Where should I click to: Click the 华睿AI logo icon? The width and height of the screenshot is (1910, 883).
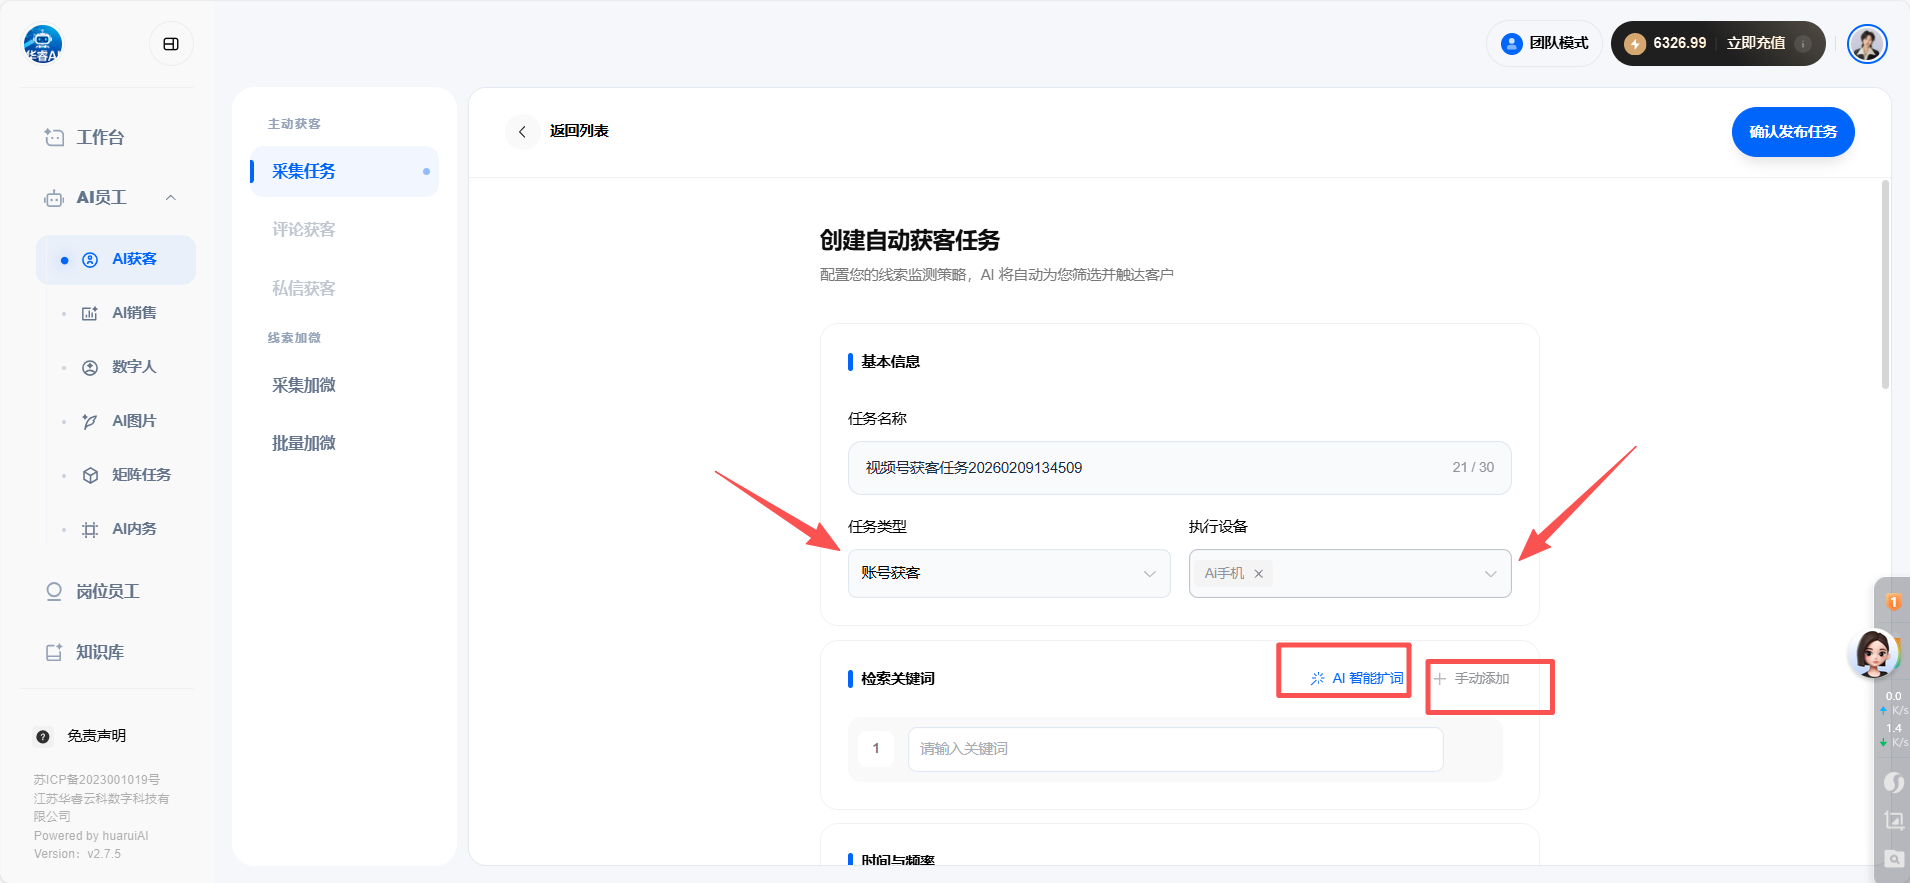tap(43, 44)
